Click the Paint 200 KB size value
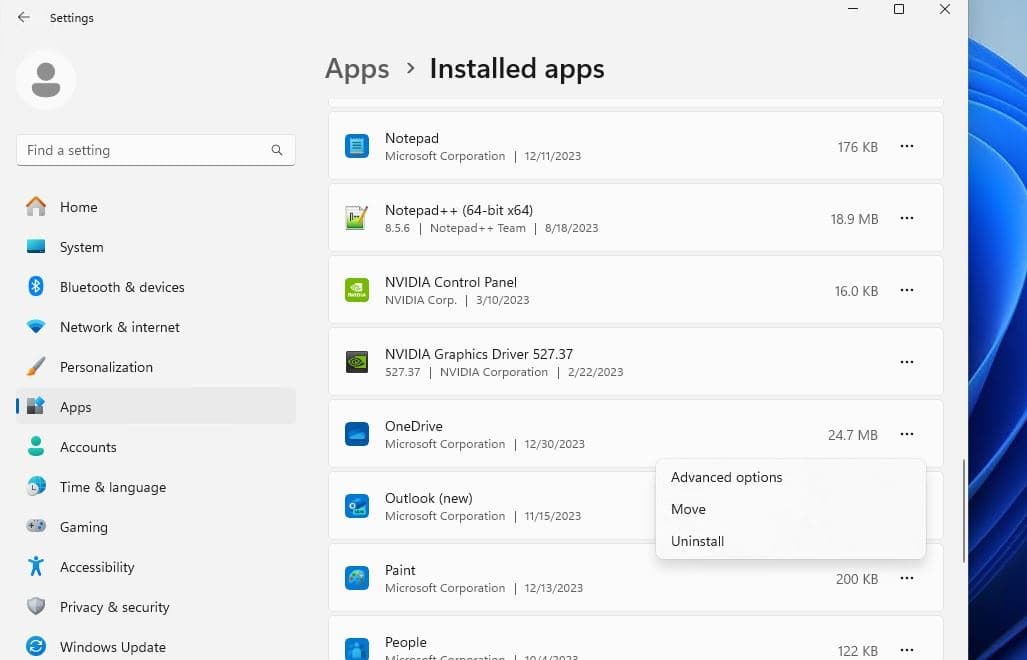Image resolution: width=1027 pixels, height=660 pixels. (x=857, y=579)
